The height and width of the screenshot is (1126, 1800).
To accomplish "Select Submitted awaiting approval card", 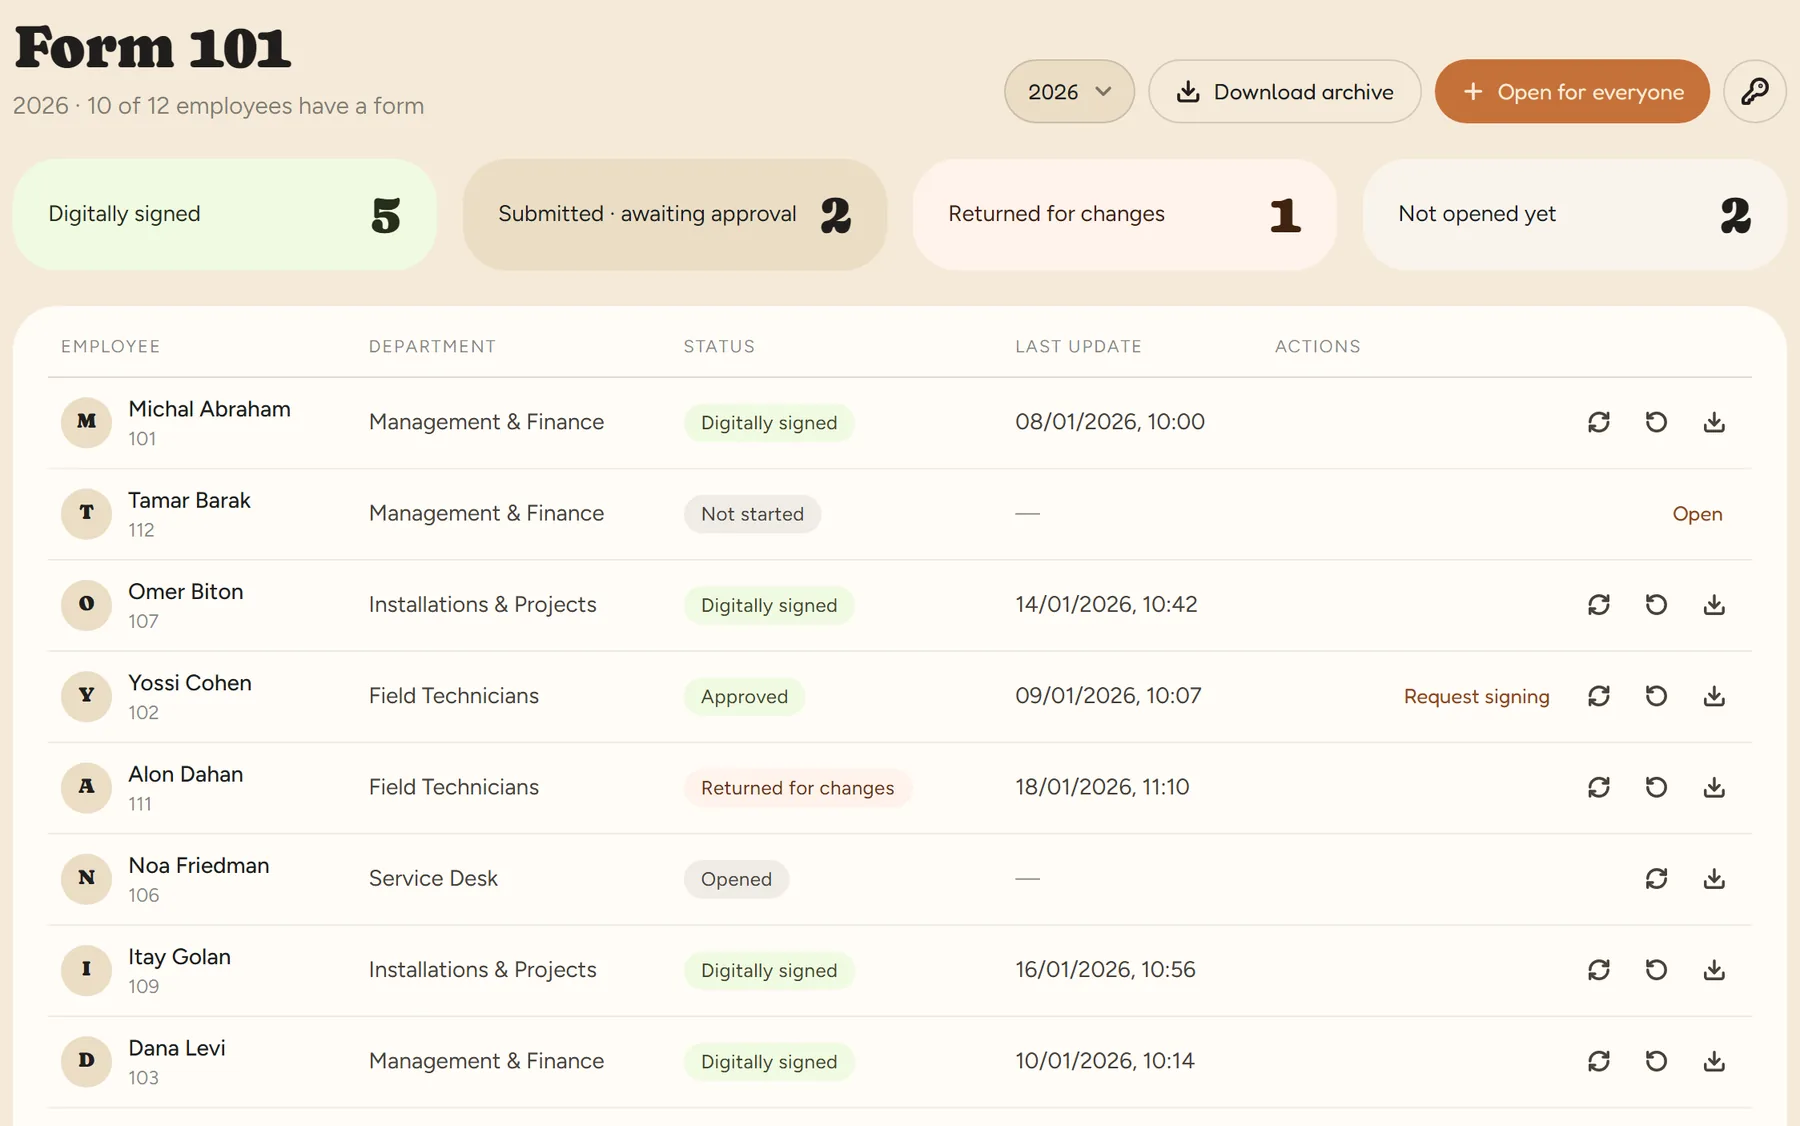I will click(x=674, y=214).
